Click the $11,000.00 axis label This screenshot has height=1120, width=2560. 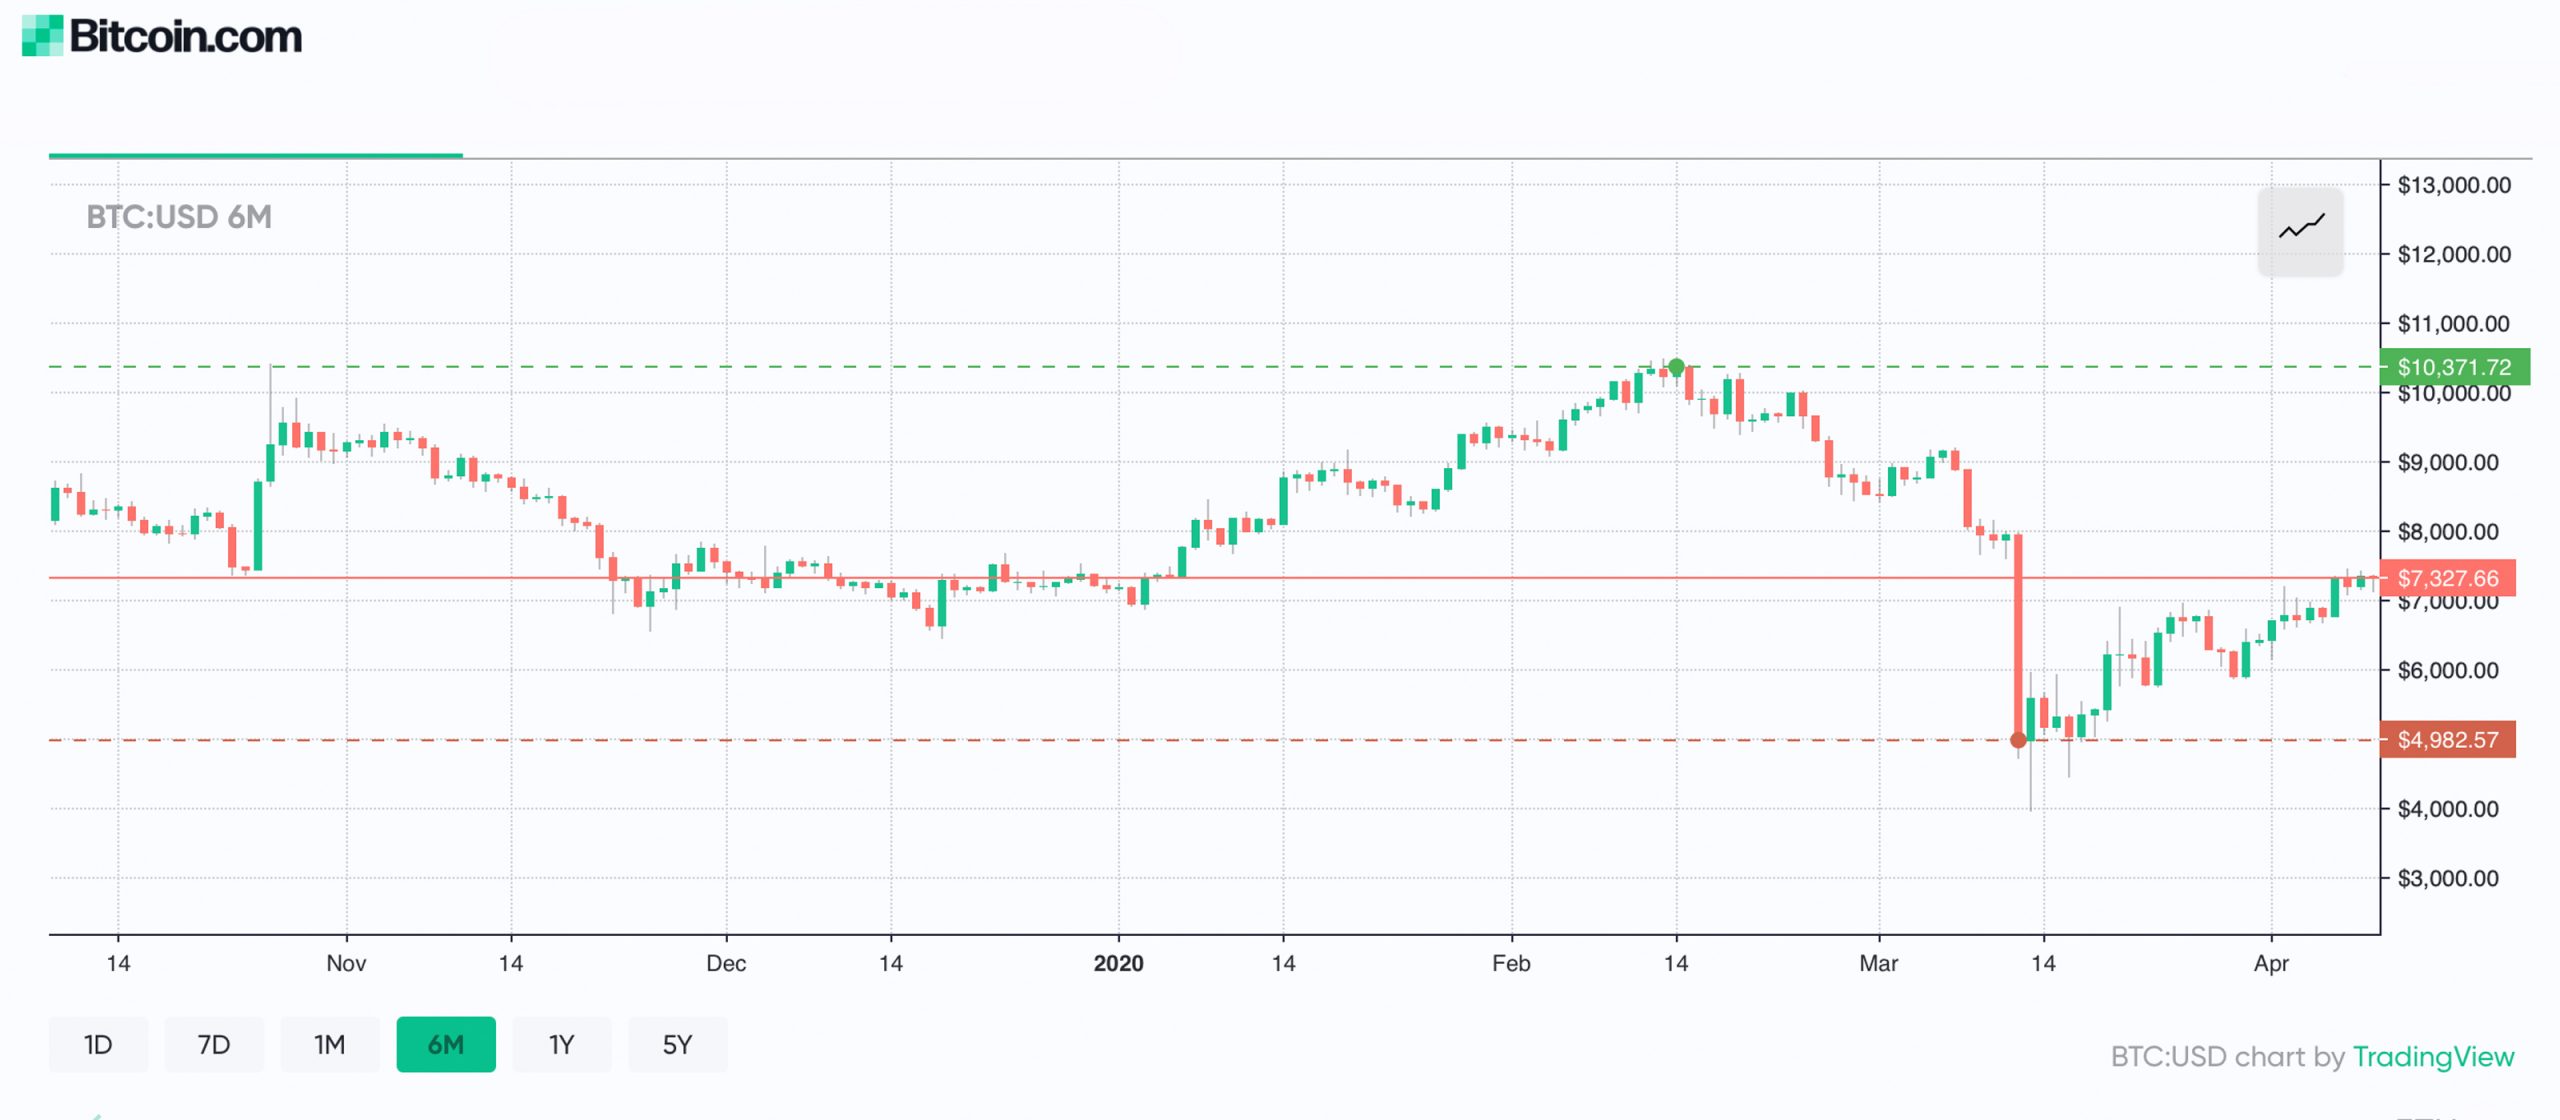[x=2454, y=323]
